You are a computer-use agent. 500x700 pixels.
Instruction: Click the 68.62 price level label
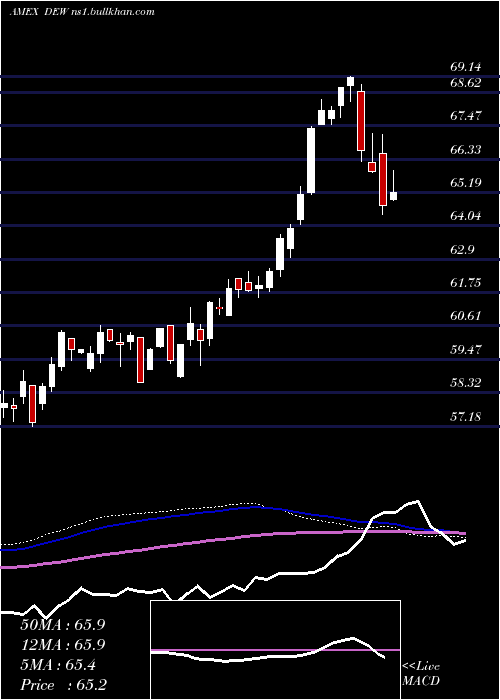pos(466,83)
